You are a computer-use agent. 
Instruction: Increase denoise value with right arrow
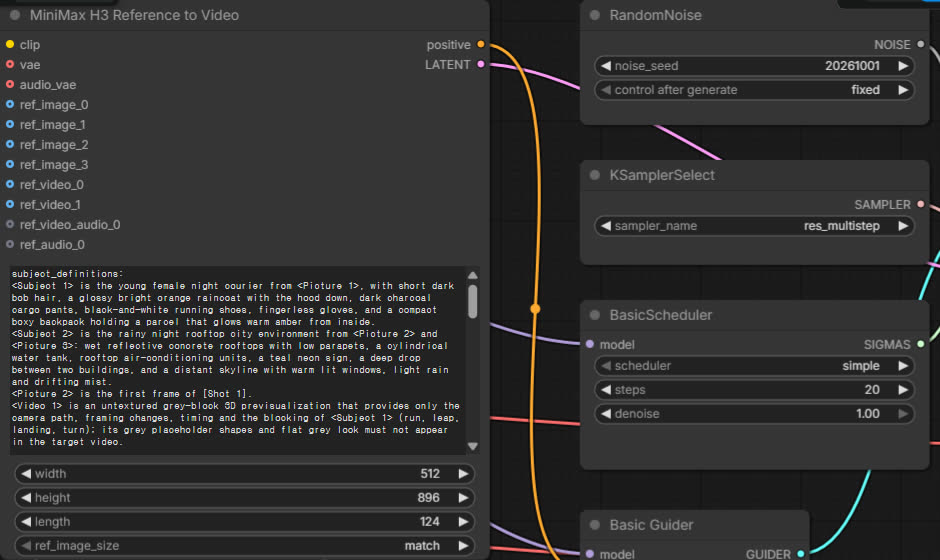[x=903, y=414]
